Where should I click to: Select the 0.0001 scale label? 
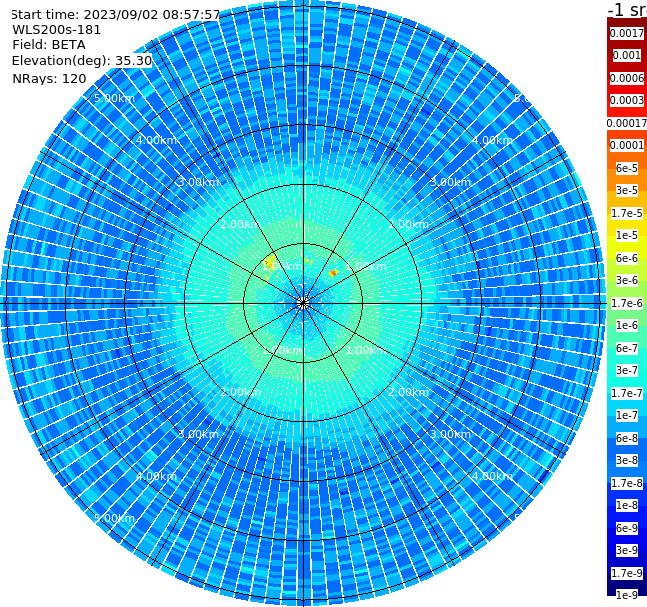(x=627, y=145)
